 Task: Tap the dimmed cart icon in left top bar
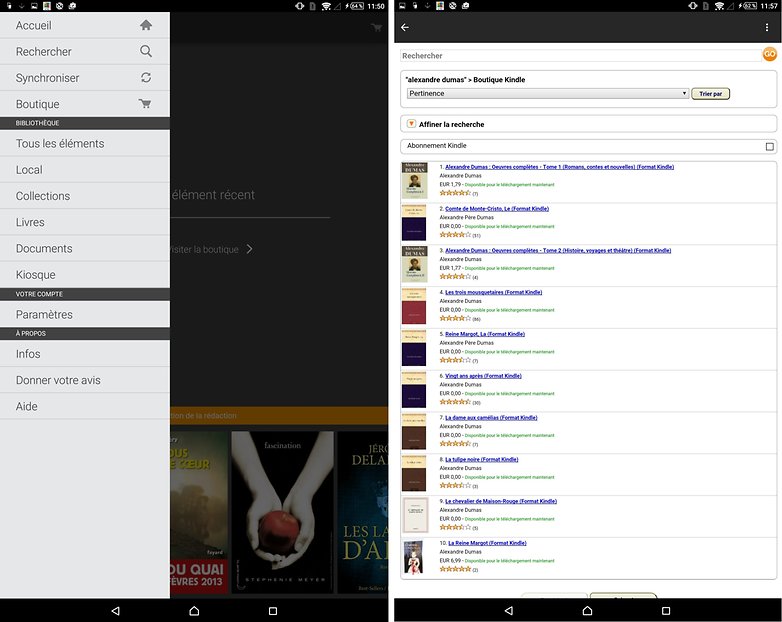coord(377,27)
